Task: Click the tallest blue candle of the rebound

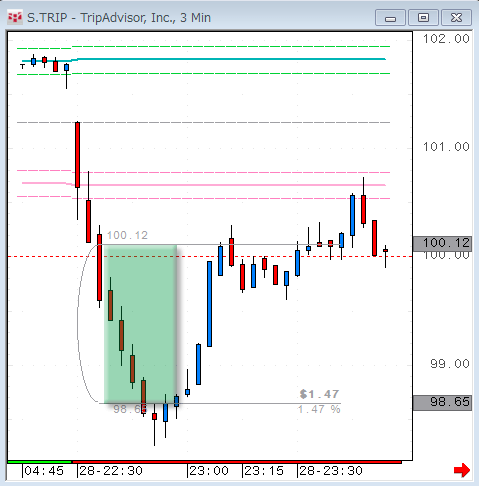Action: tap(209, 304)
